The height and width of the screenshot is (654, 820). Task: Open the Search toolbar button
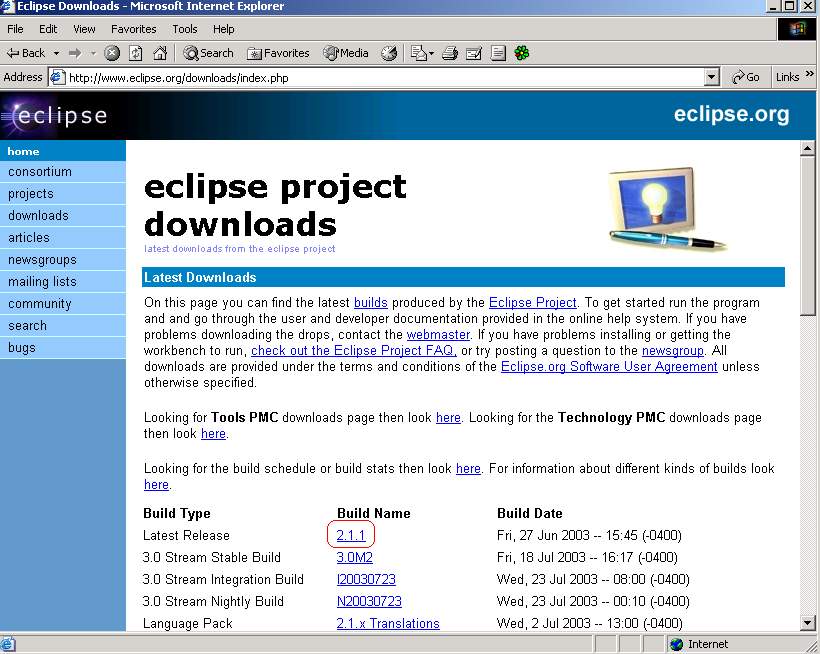(x=208, y=53)
